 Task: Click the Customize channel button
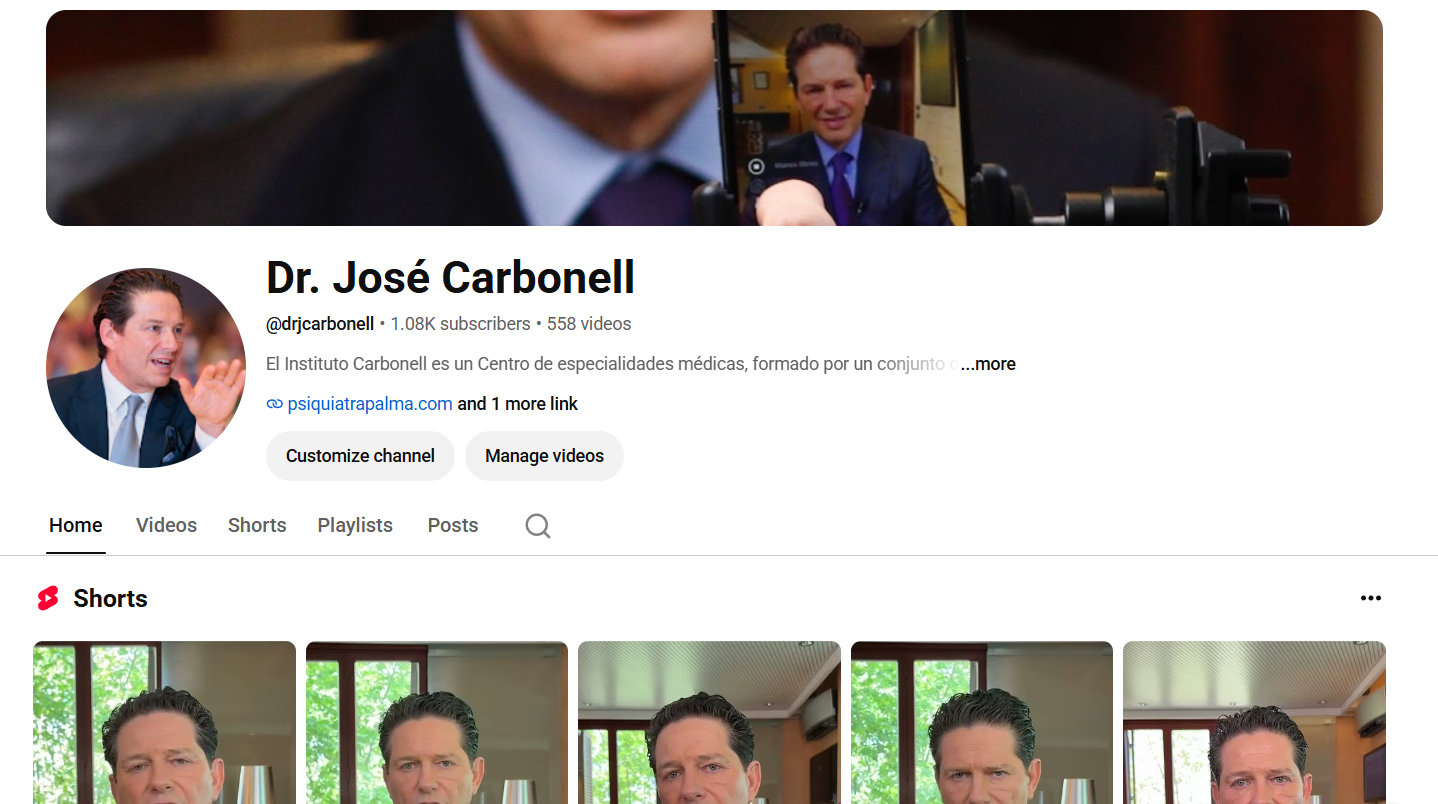(360, 456)
